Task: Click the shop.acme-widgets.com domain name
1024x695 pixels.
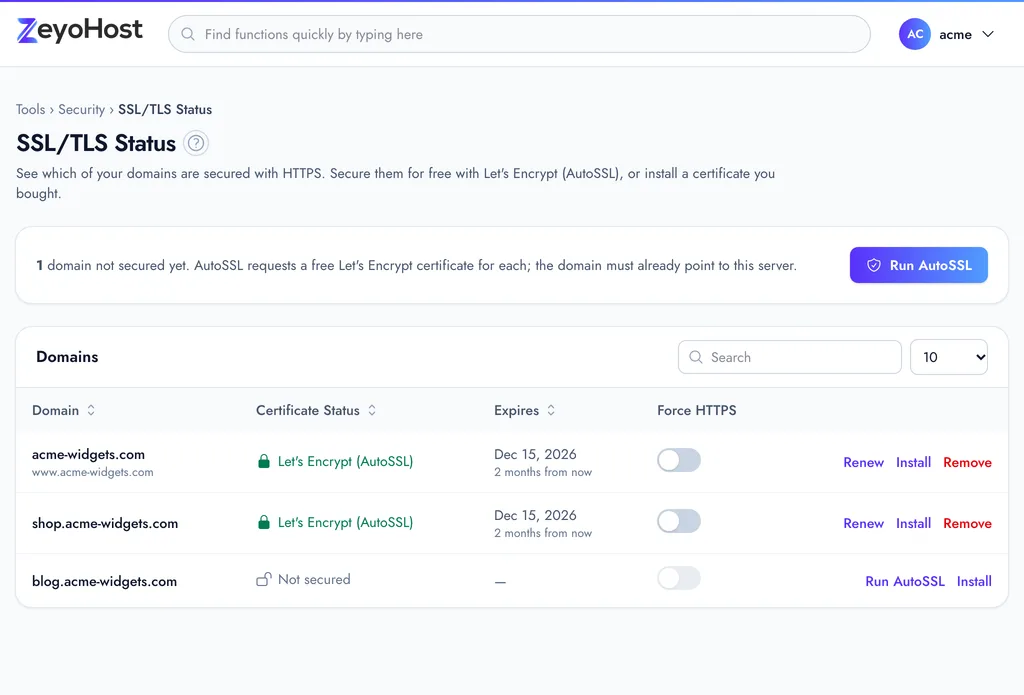Action: (105, 523)
